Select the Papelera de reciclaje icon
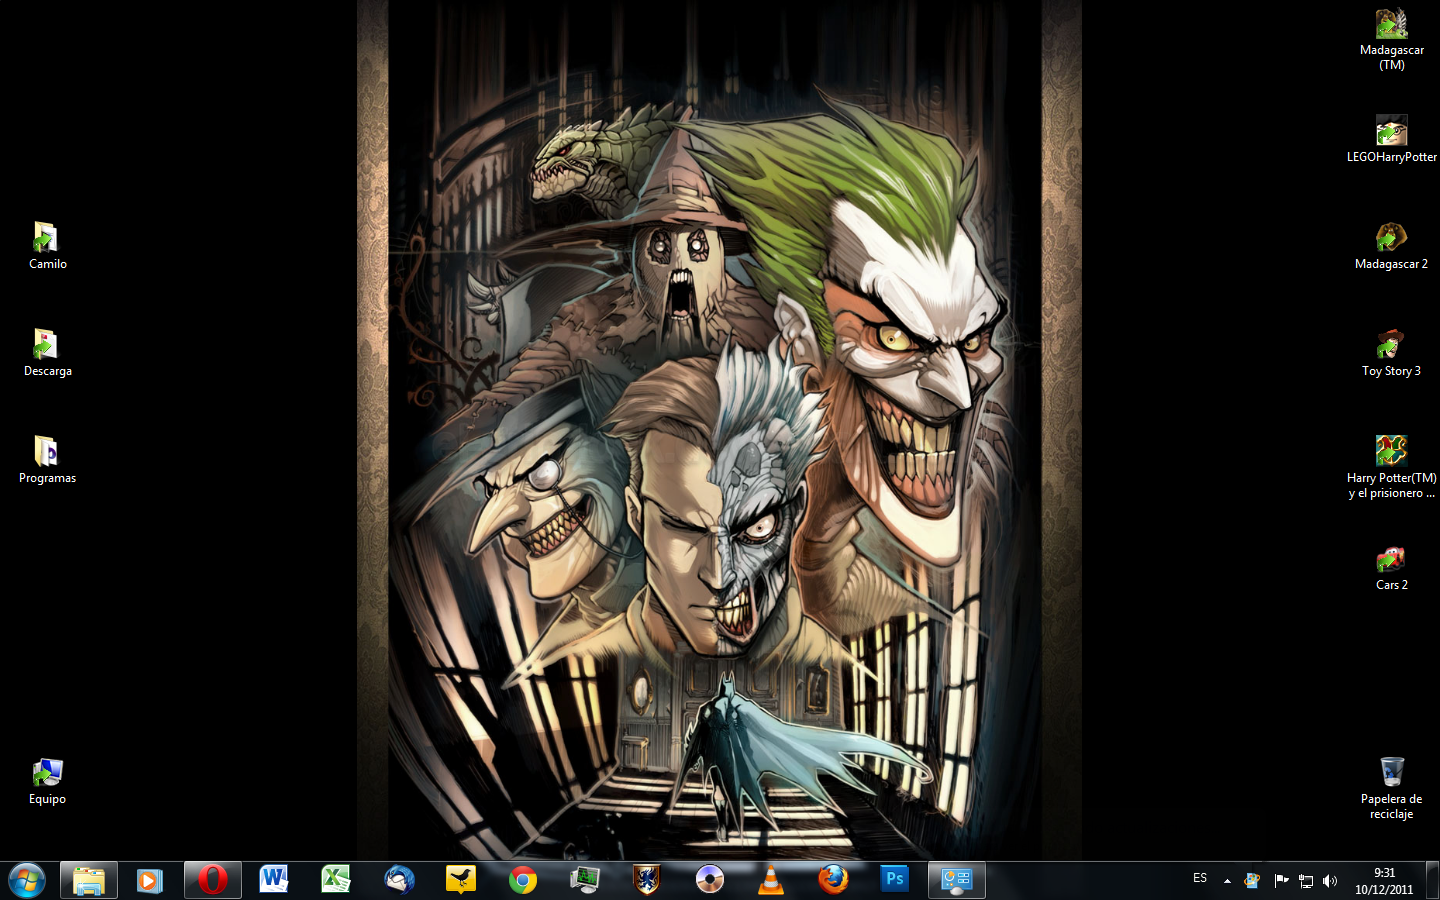Image resolution: width=1440 pixels, height=900 pixels. (1391, 788)
